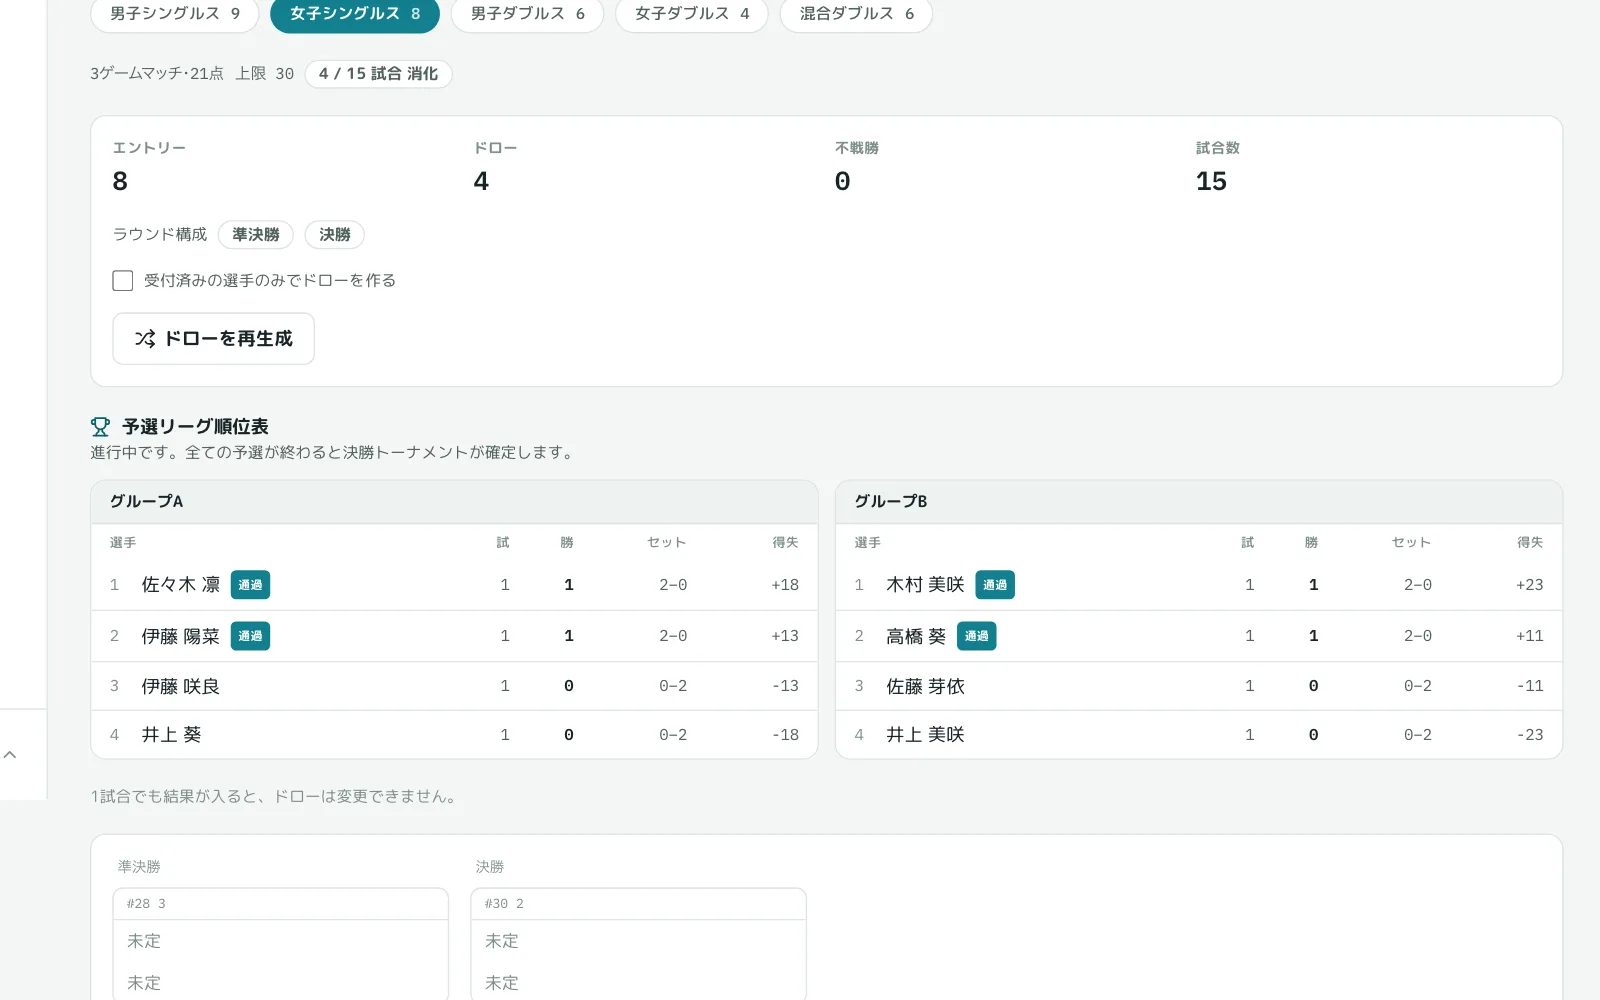Click the 4 / 15 試合 消化 badge

(x=378, y=74)
